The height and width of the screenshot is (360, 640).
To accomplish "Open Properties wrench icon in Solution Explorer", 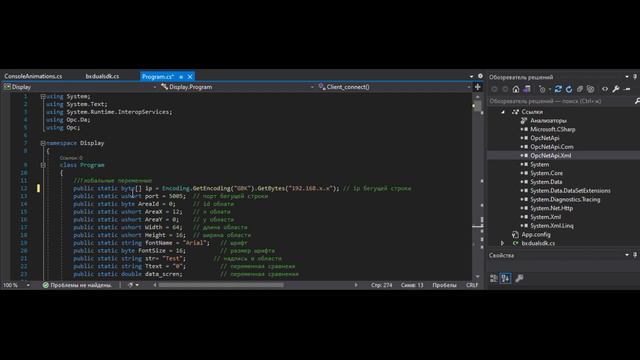I will 616,89.
